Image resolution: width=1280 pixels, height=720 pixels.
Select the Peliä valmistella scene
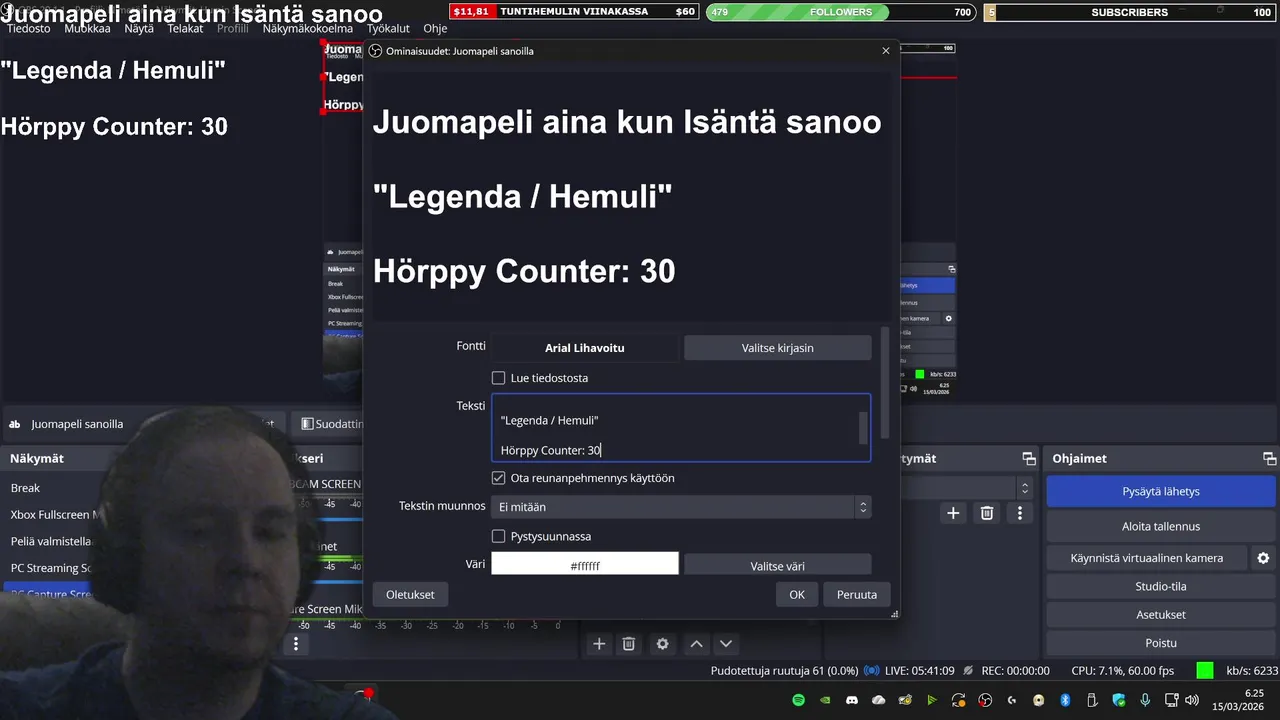point(50,541)
